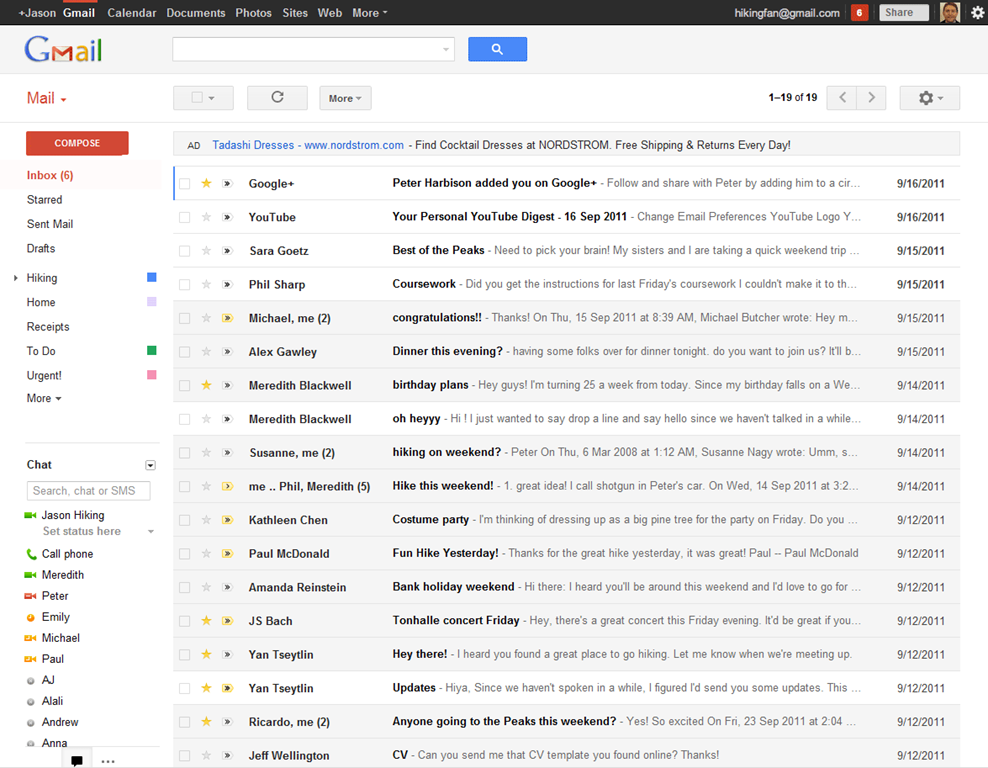Image resolution: width=988 pixels, height=768 pixels.
Task: Open the settings gear dropdown in the mail toolbar
Action: 929,98
